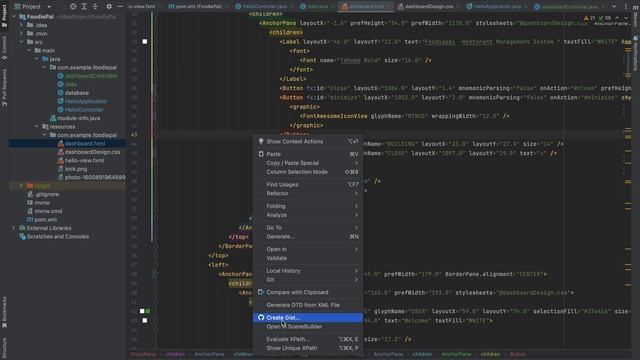The image size is (640, 360).
Task: Choose Evaluate XPath... menu item
Action: coord(308,339)
